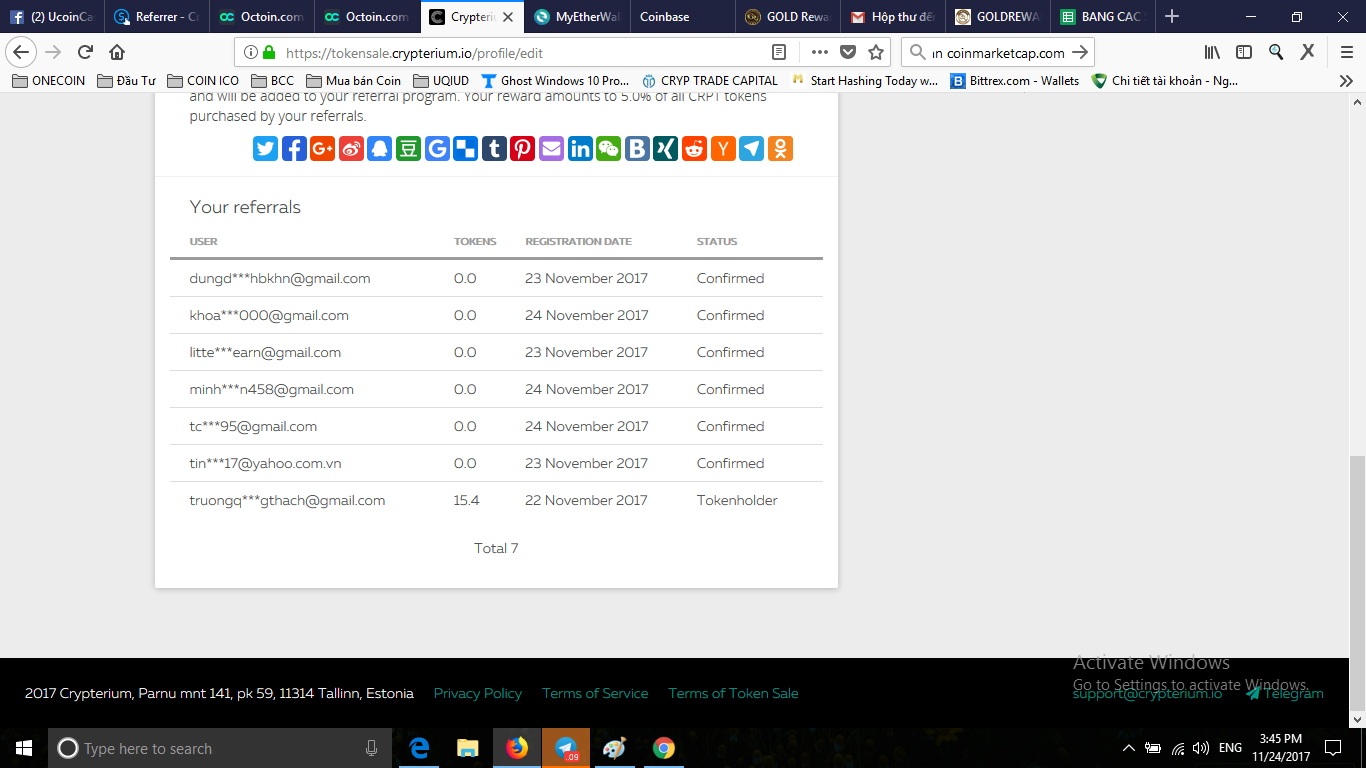Open the CRYP TRADE CAPITAL bookmark
Screen dimensions: 1366x768
pos(709,81)
